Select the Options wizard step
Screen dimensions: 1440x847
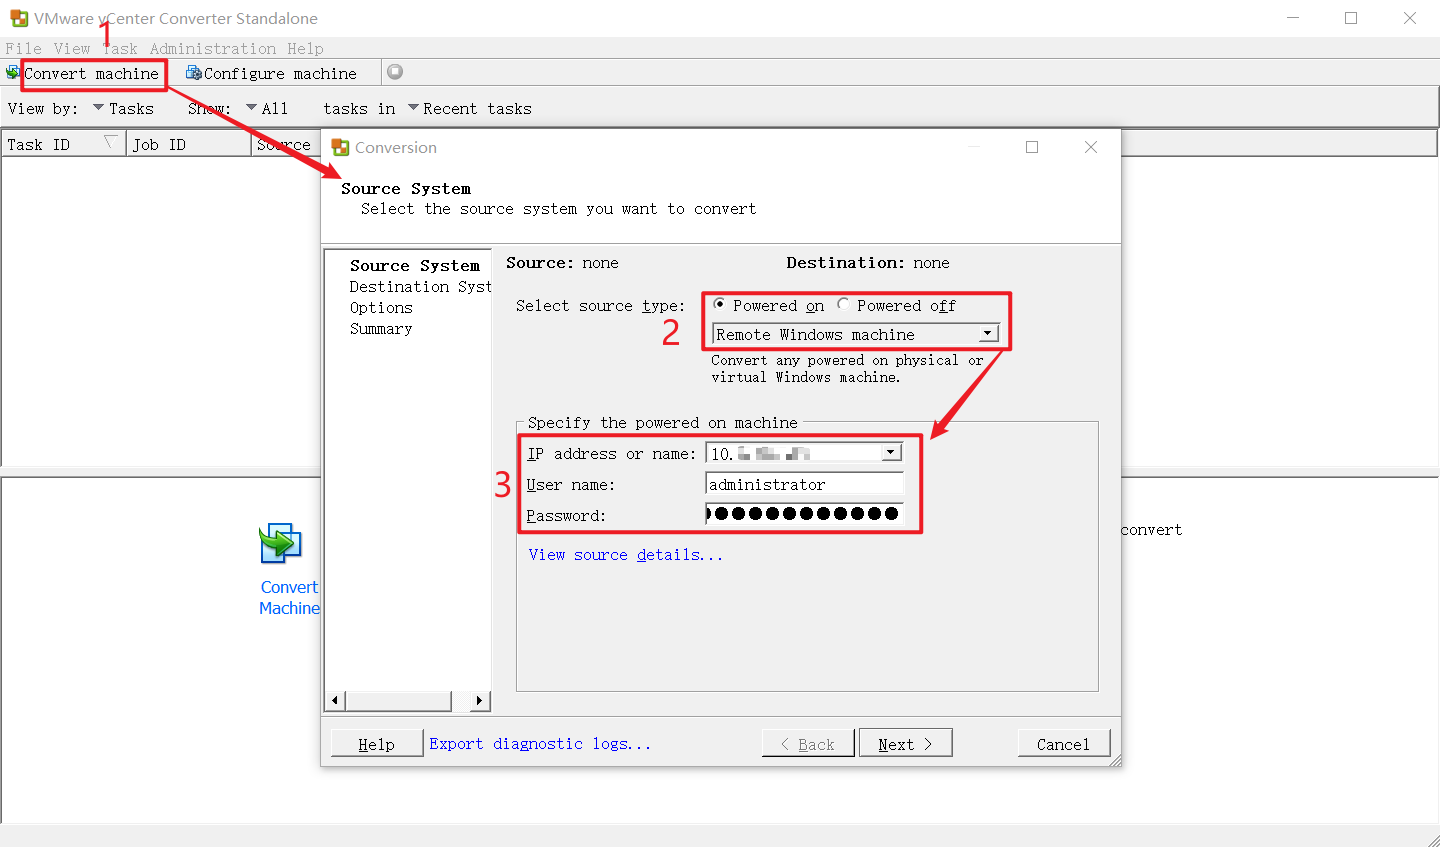[381, 307]
